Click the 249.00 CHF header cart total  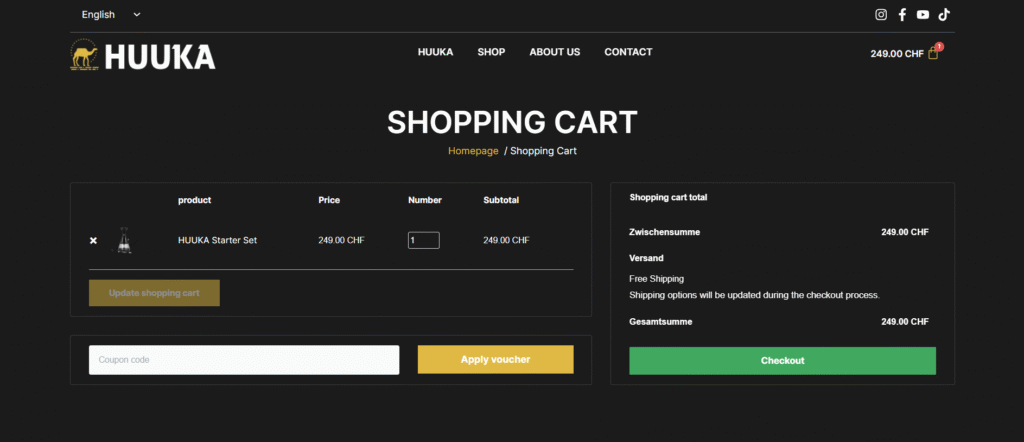coord(897,54)
